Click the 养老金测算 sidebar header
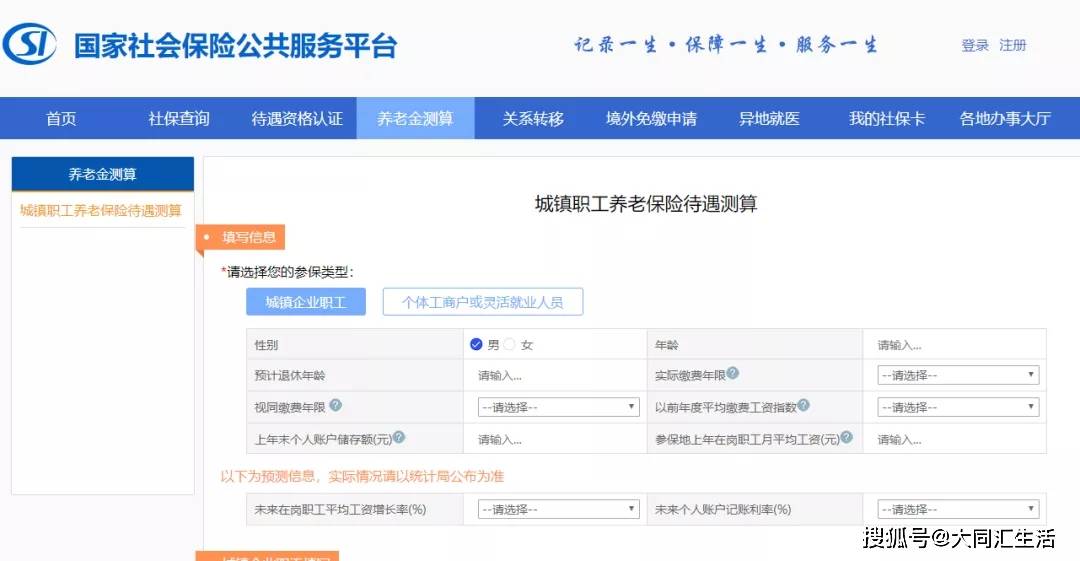 [103, 174]
